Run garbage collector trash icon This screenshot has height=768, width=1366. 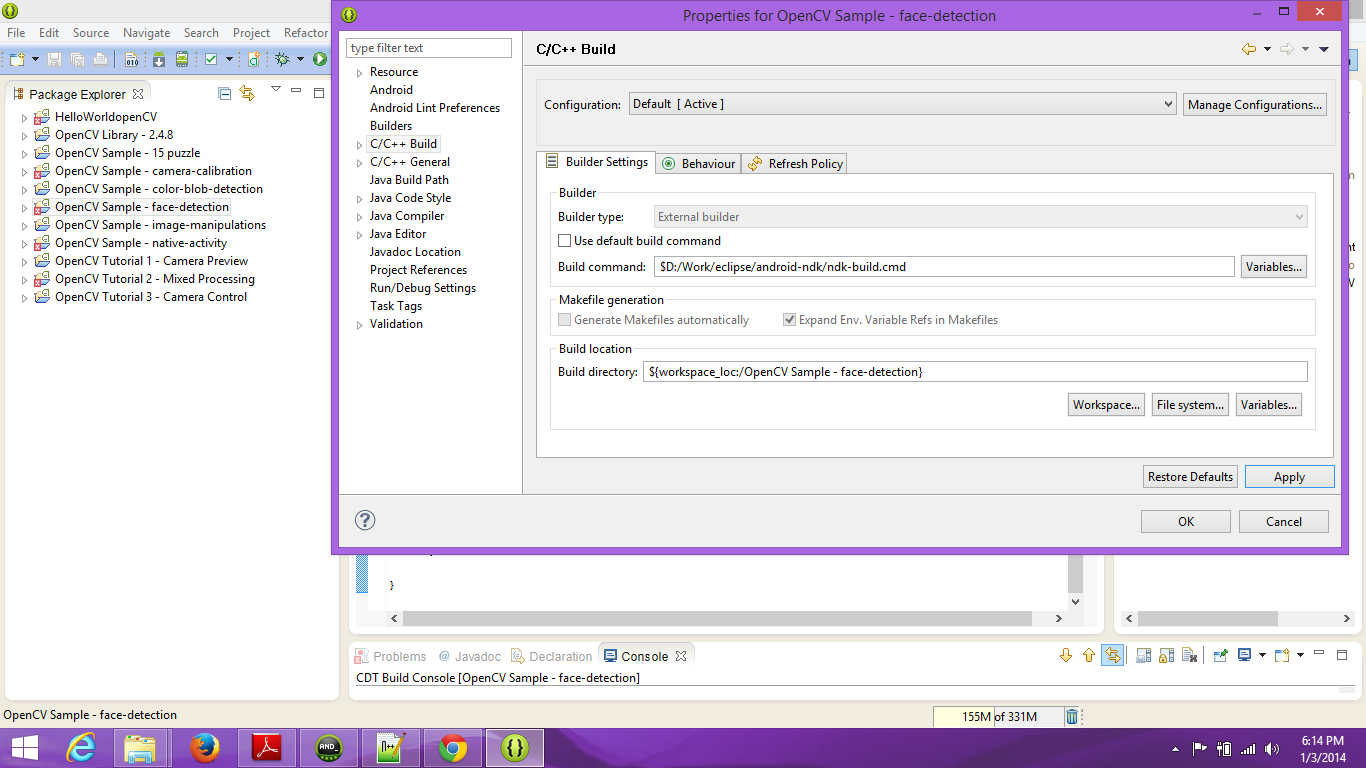click(x=1072, y=716)
